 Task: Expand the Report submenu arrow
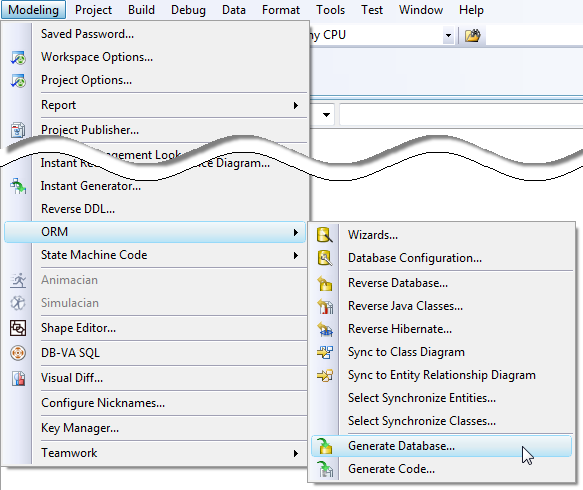[x=296, y=105]
